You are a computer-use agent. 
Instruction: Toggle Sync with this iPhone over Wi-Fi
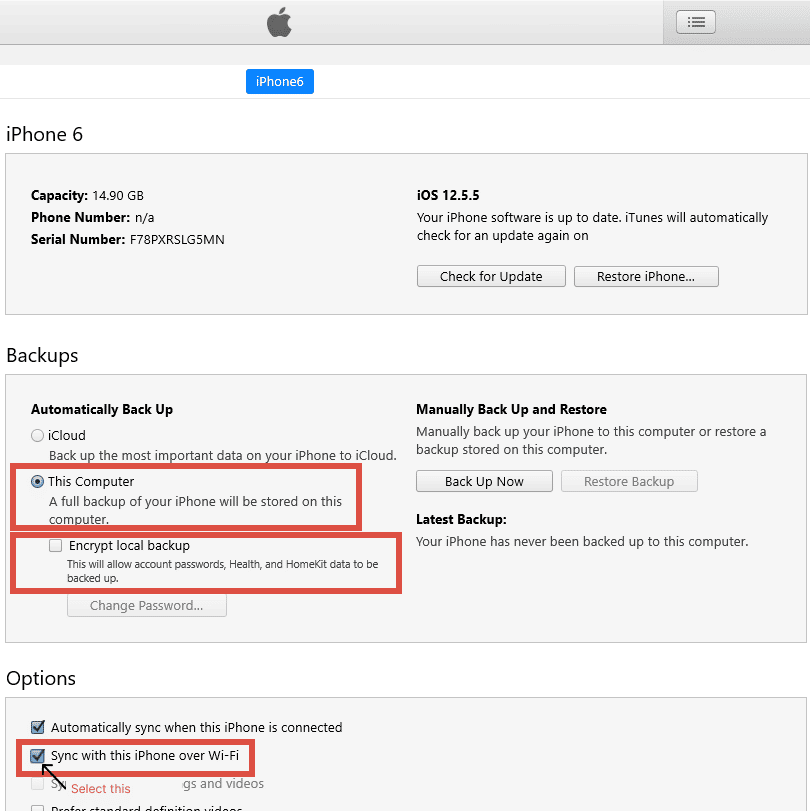click(37, 757)
